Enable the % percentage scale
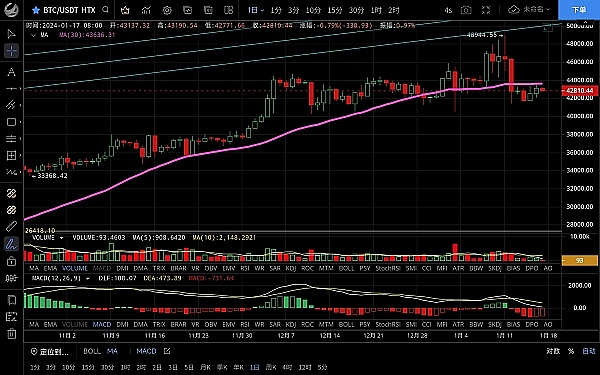The image size is (600, 375). (x=571, y=351)
